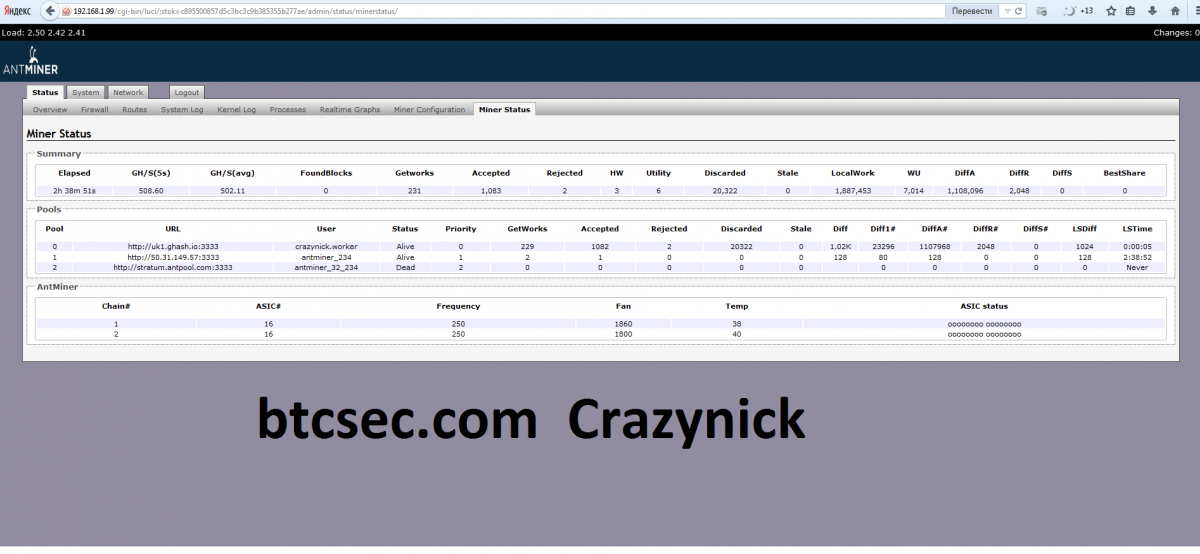Click the Перевести translate button
Screen dimensions: 1200x554
click(x=972, y=11)
